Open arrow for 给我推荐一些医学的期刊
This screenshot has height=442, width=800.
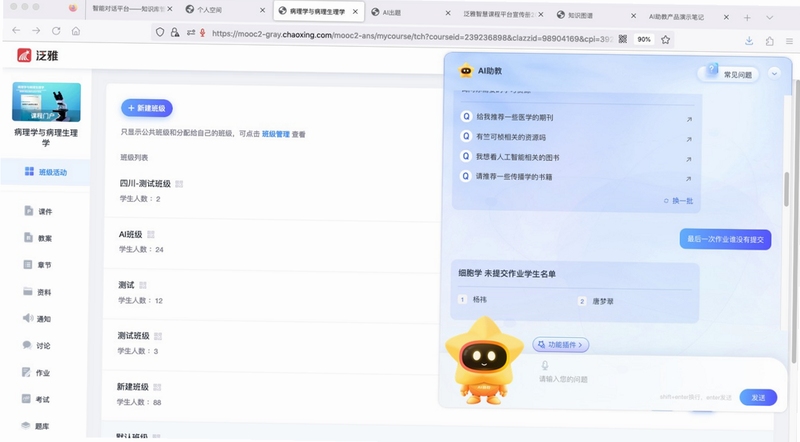tap(689, 119)
